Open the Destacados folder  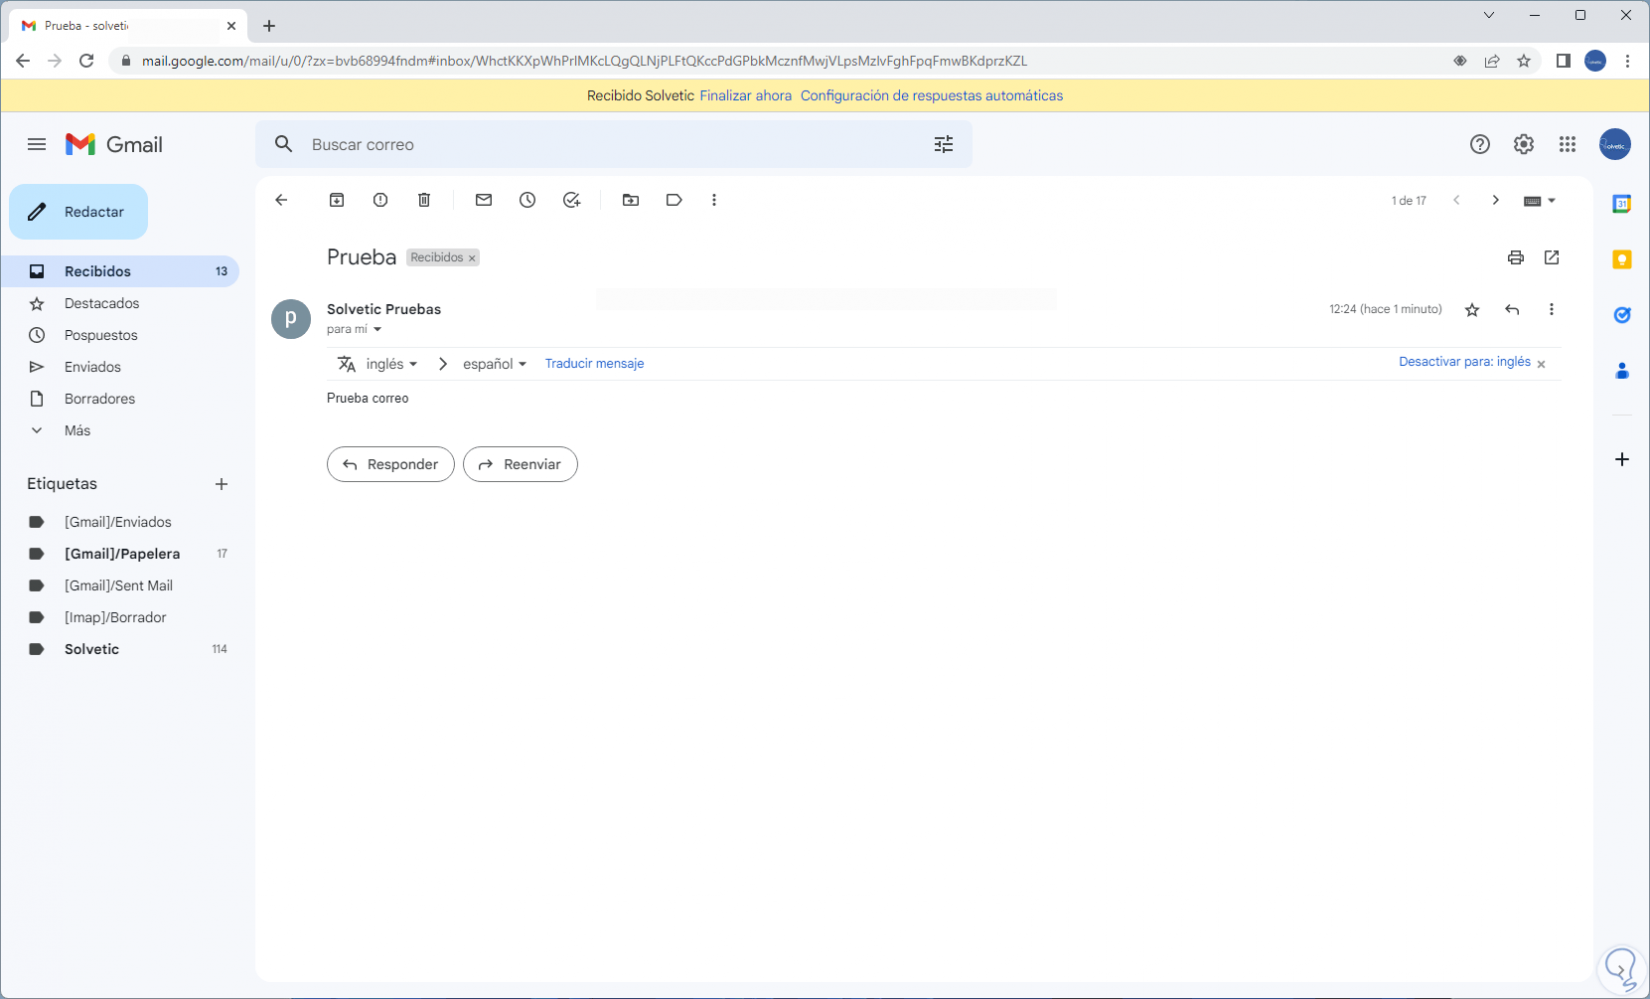point(120,304)
